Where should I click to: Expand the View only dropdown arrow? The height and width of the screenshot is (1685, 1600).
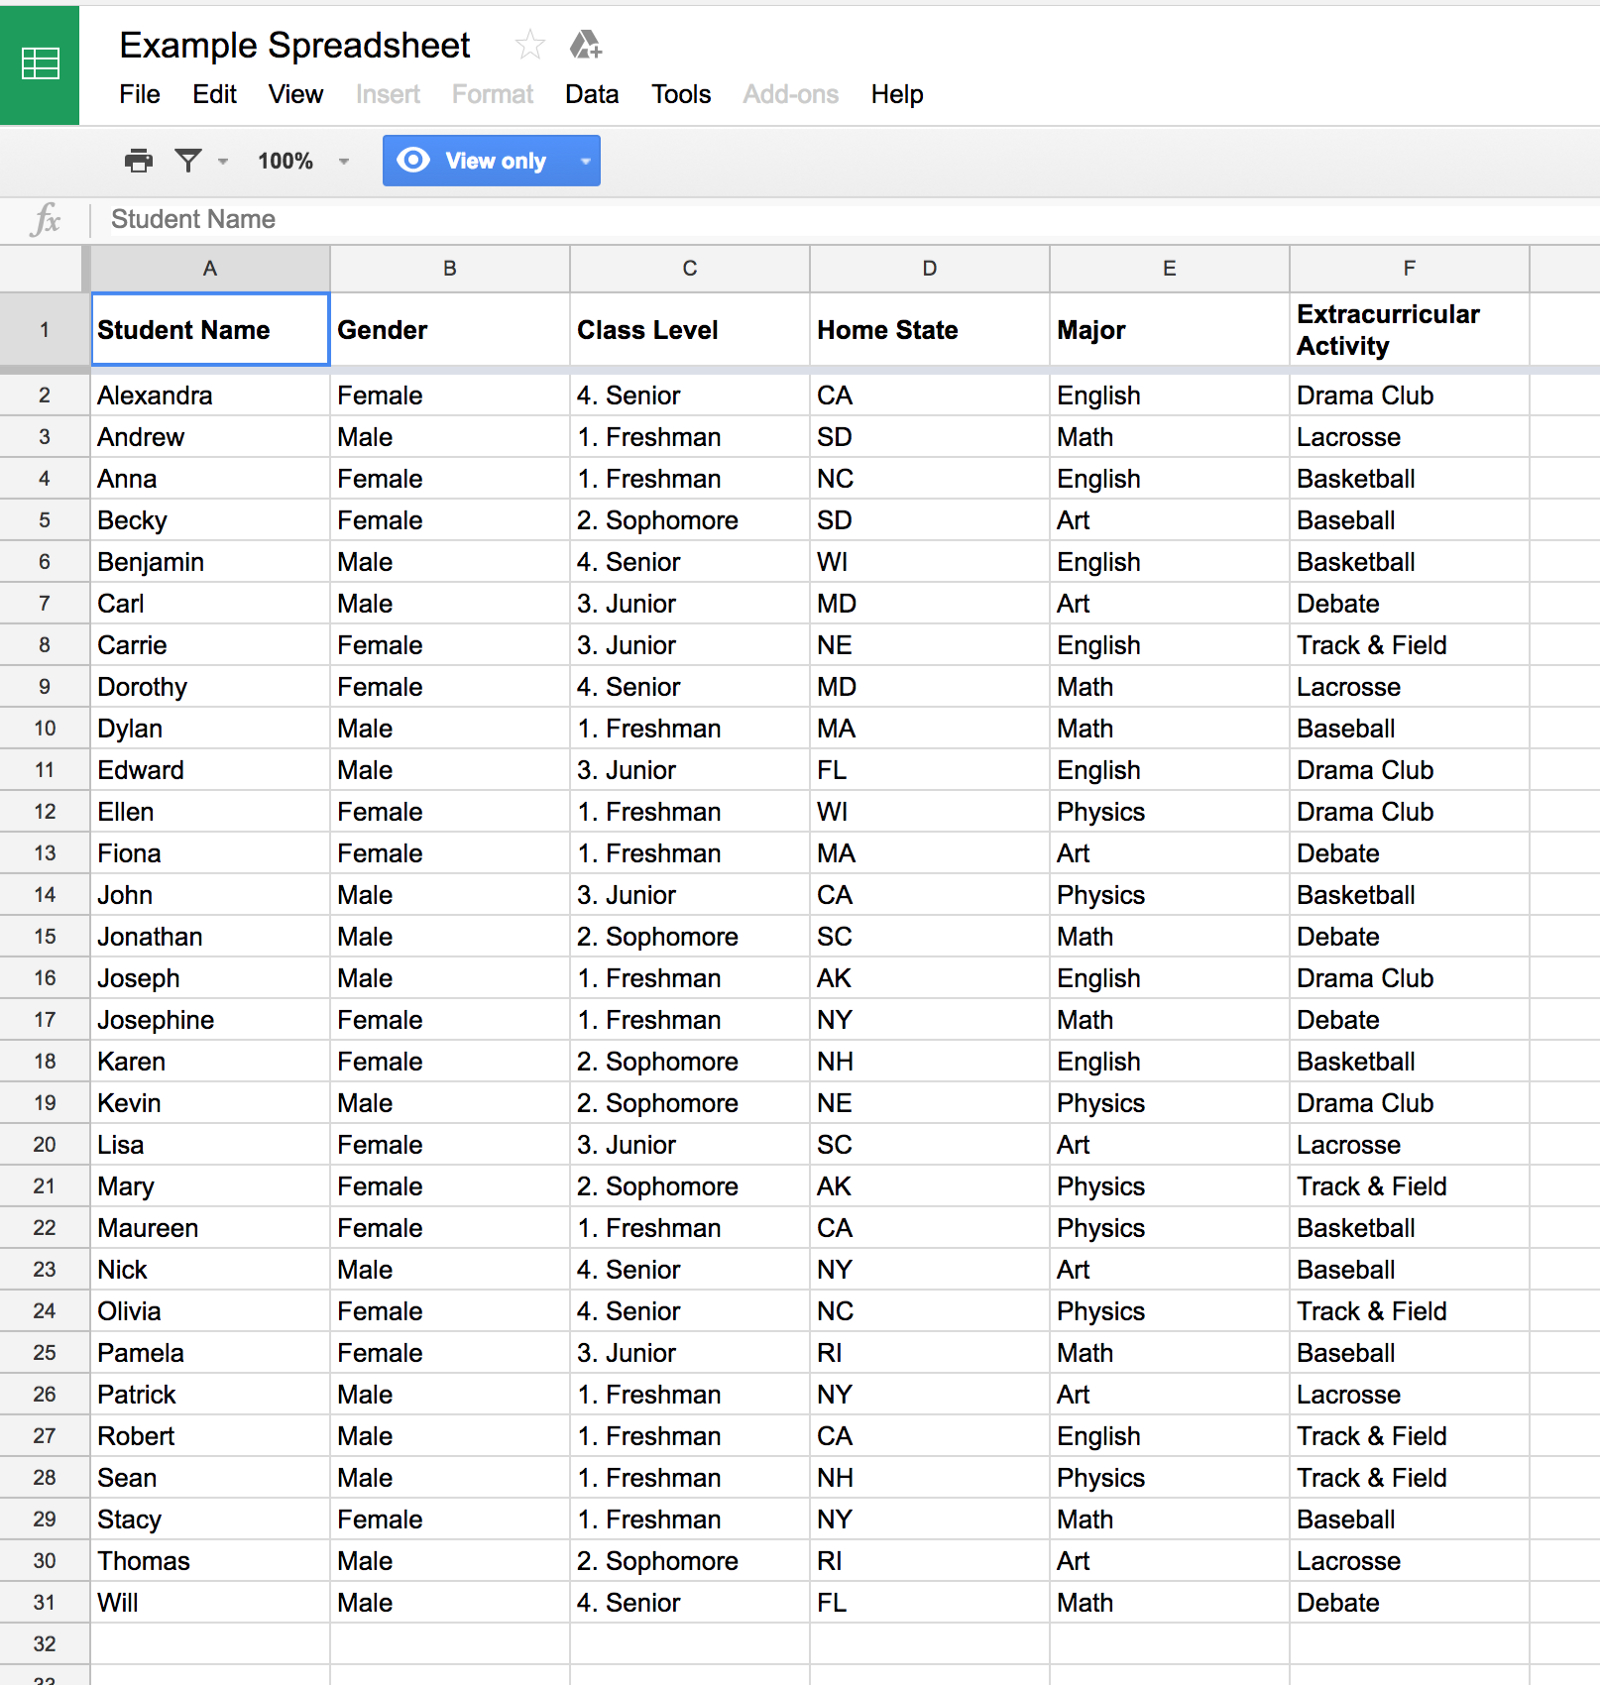click(585, 161)
